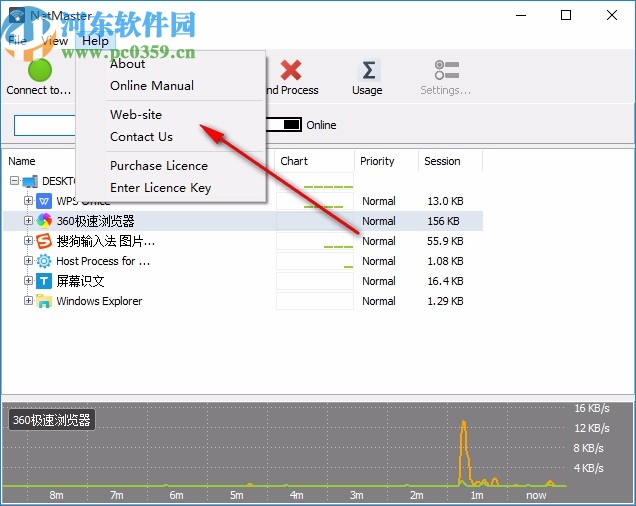Viewport: 636px width, 506px height.
Task: Click the red End Process icon
Action: point(291,70)
